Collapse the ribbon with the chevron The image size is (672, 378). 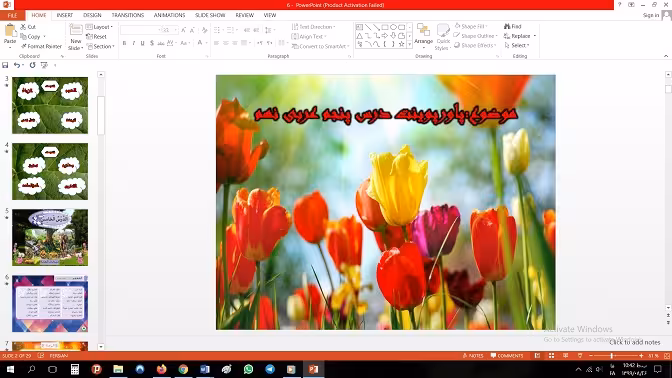click(x=666, y=56)
